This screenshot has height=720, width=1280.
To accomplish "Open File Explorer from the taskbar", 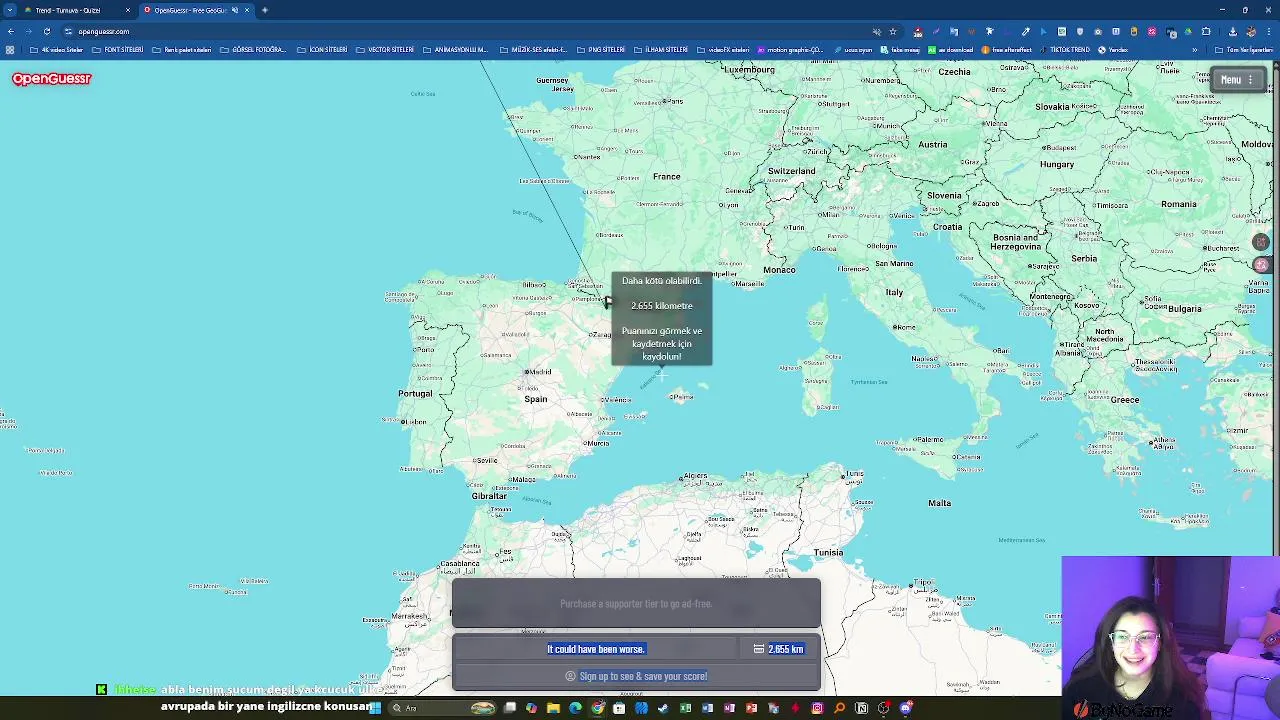I will click(553, 708).
